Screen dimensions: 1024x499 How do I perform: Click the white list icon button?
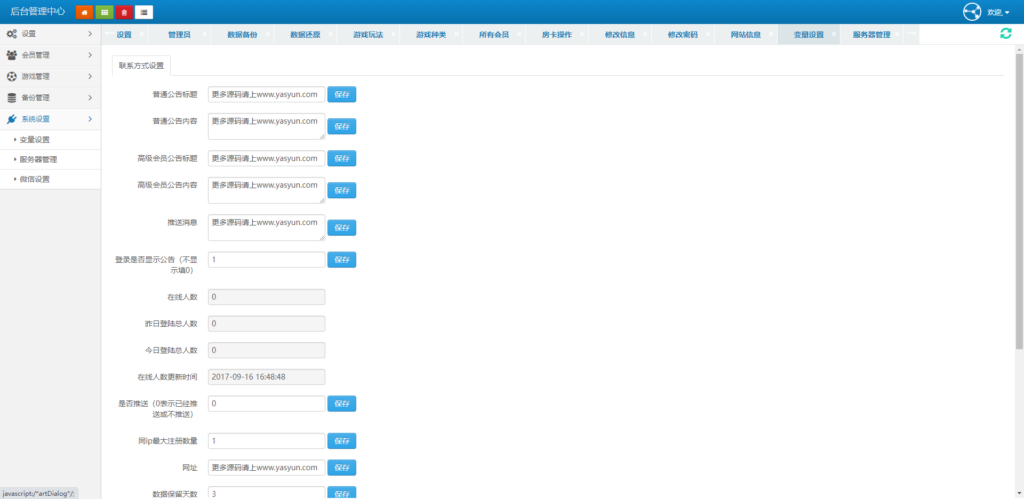pos(144,12)
